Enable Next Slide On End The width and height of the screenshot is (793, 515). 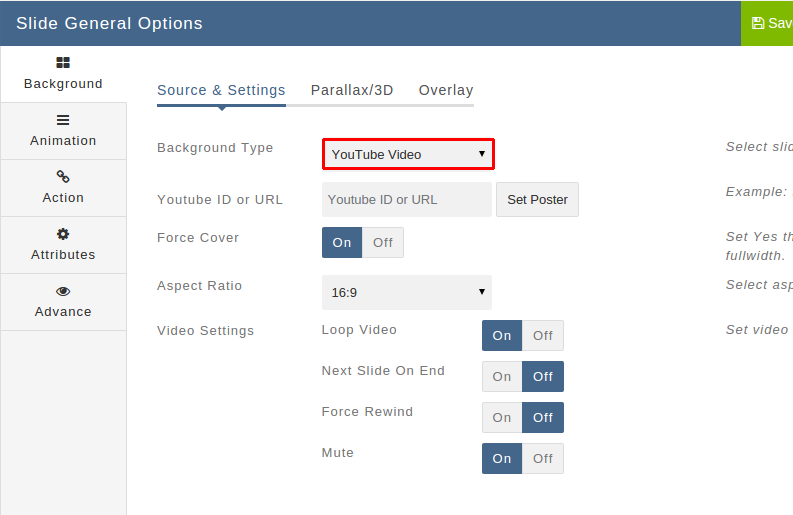[502, 376]
